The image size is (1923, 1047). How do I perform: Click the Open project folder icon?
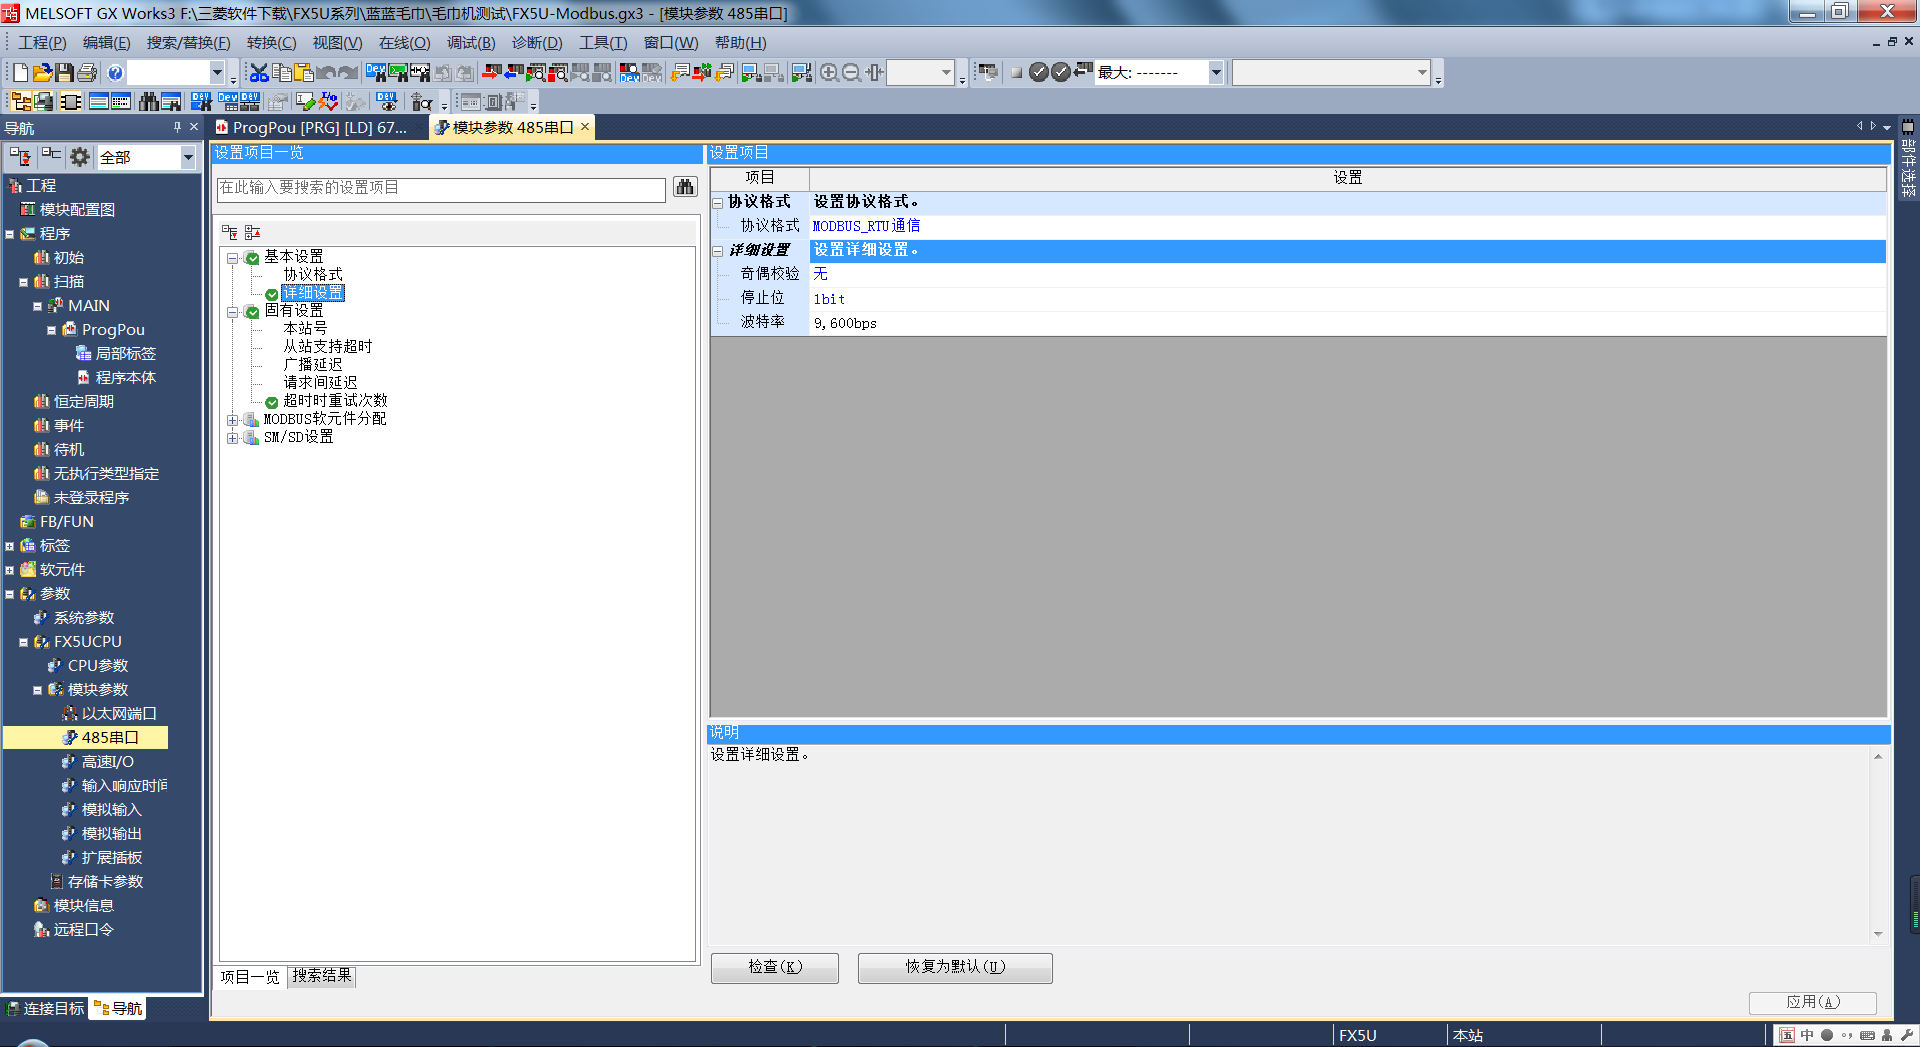42,72
